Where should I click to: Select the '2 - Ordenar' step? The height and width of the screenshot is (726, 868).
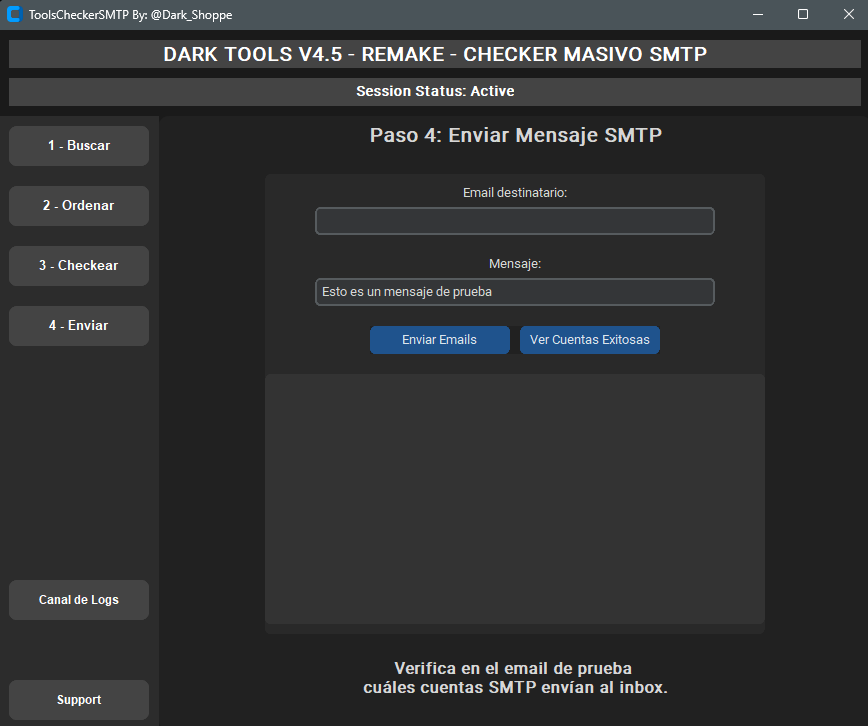[x=78, y=205]
